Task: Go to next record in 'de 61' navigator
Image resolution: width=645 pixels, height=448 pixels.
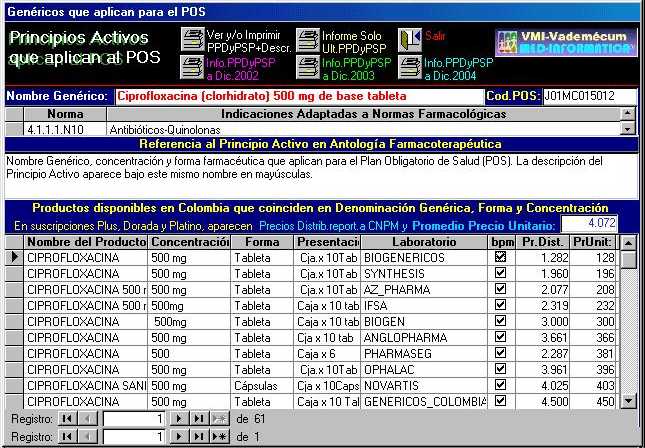Action: click(x=179, y=419)
